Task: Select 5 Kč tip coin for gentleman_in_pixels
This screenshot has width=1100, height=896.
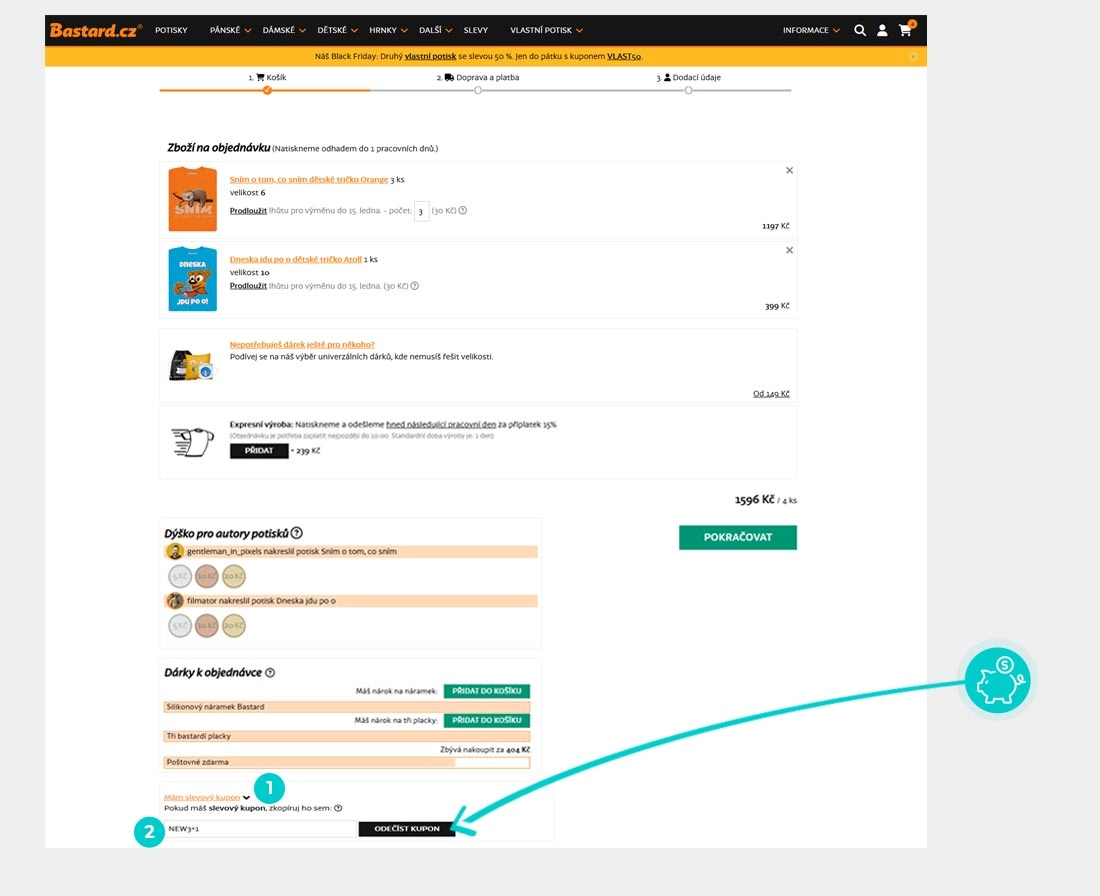Action: coord(180,576)
